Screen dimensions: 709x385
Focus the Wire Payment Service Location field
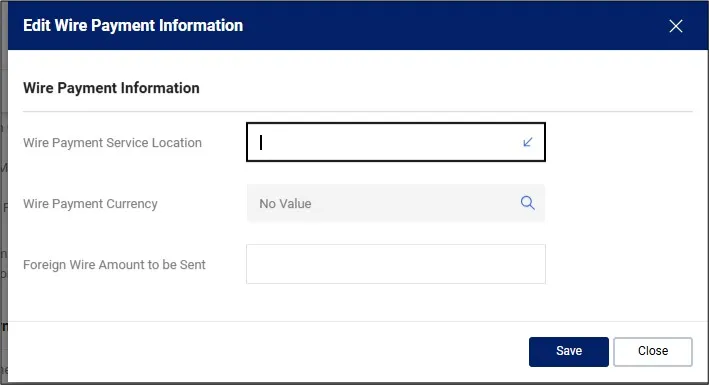tap(396, 142)
